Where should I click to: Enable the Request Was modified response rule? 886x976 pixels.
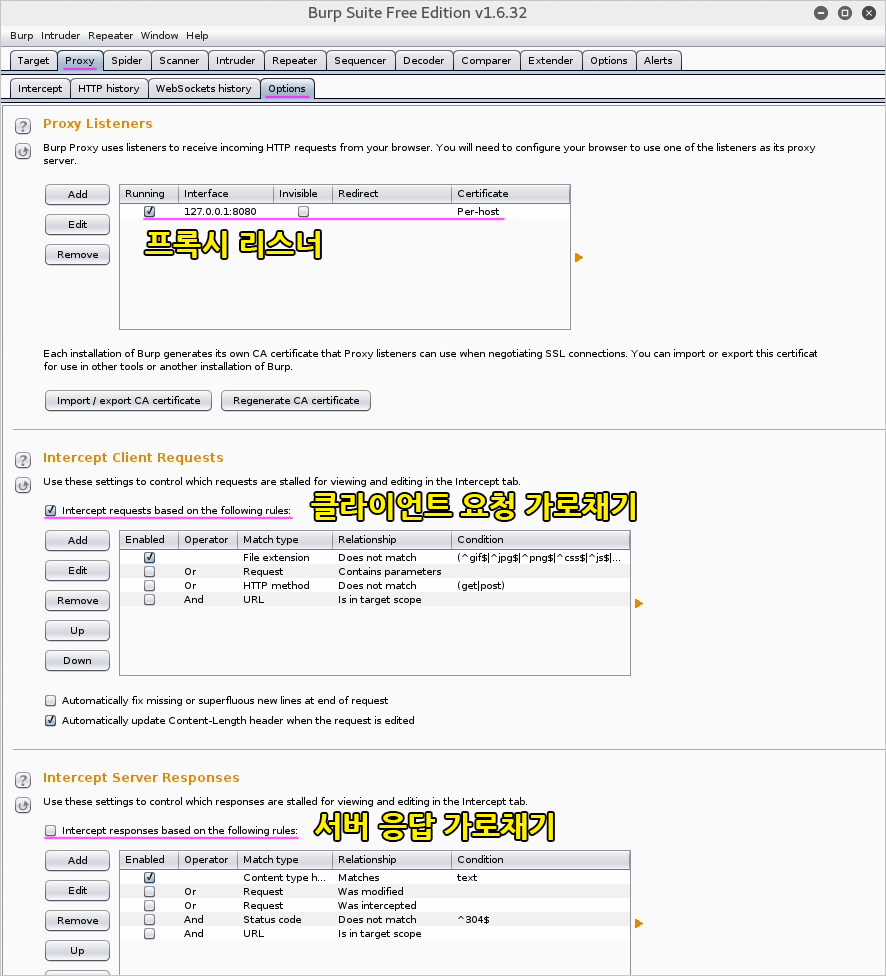[x=149, y=891]
